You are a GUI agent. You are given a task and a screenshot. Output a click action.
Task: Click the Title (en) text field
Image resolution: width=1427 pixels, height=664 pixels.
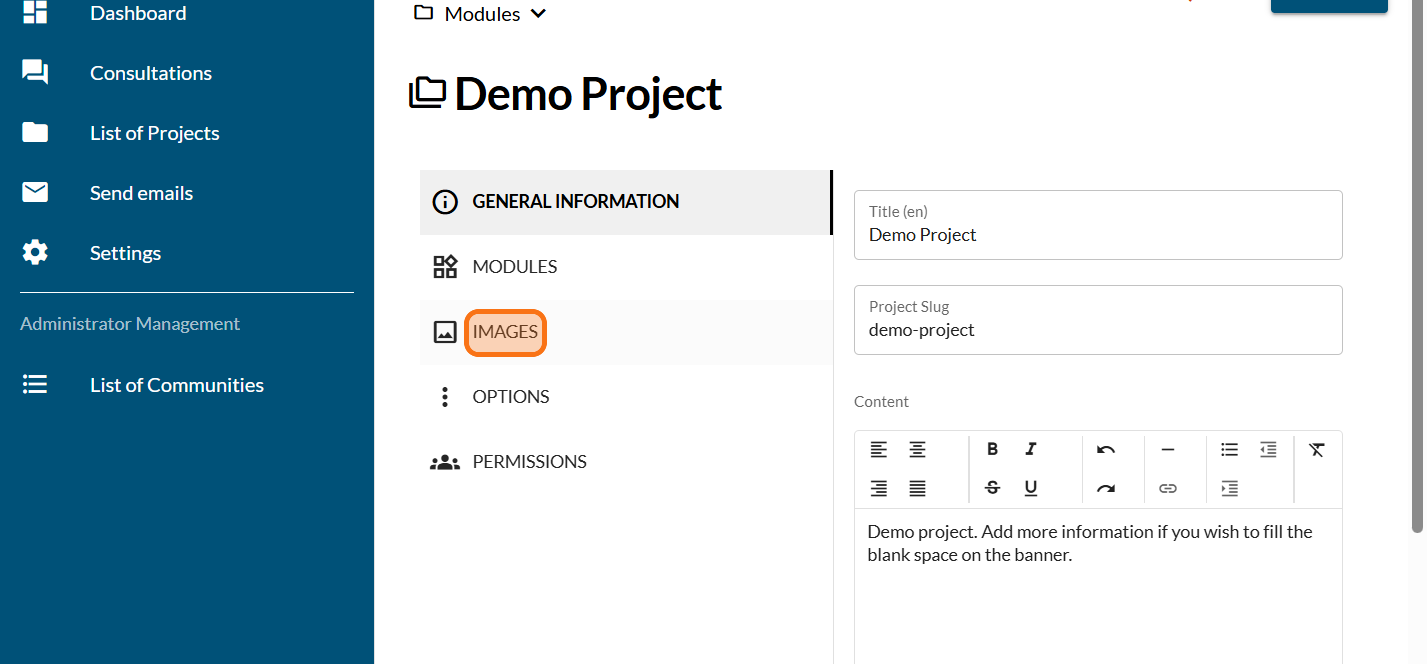pyautogui.click(x=1097, y=235)
